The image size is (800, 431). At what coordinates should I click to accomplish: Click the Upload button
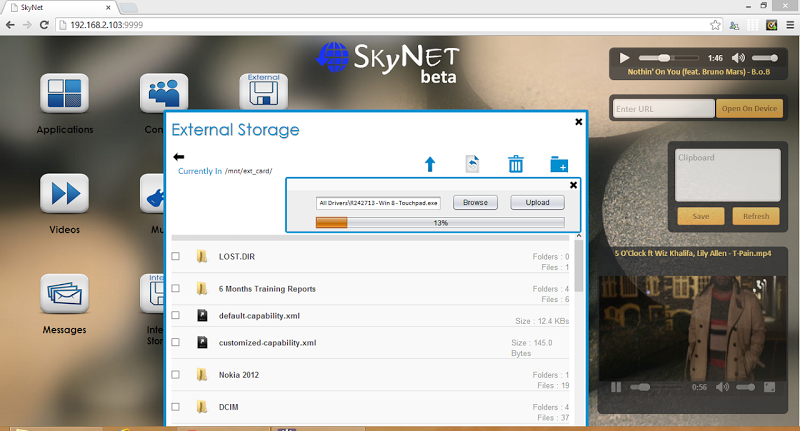[x=537, y=202]
